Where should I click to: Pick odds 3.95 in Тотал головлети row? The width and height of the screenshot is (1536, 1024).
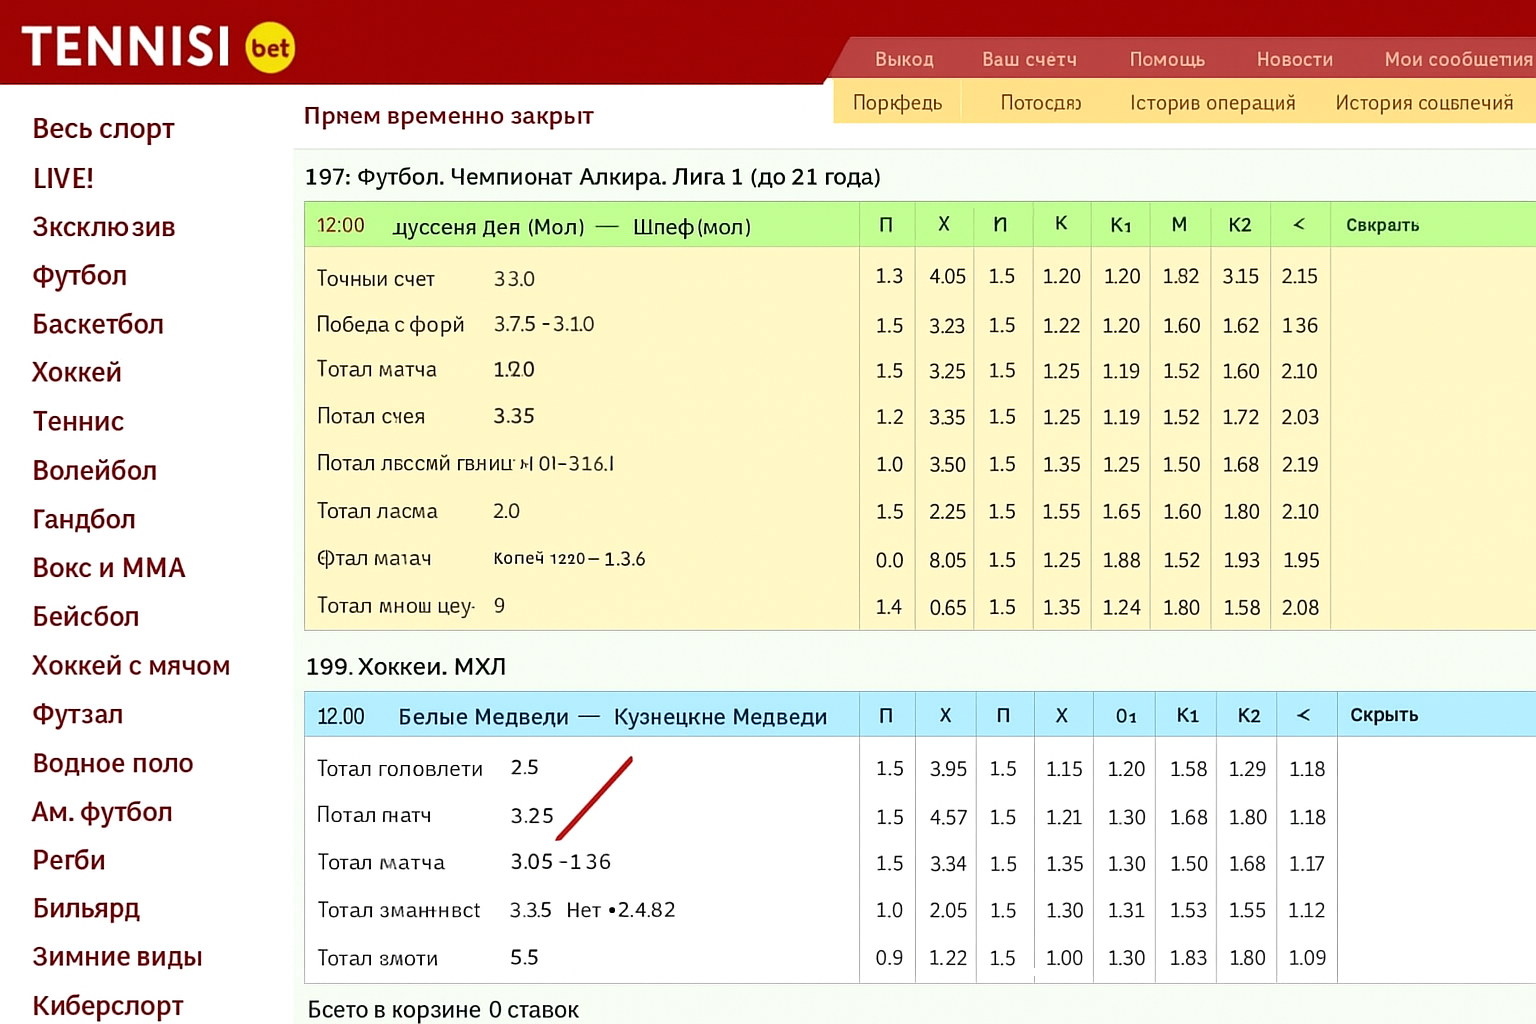[947, 769]
